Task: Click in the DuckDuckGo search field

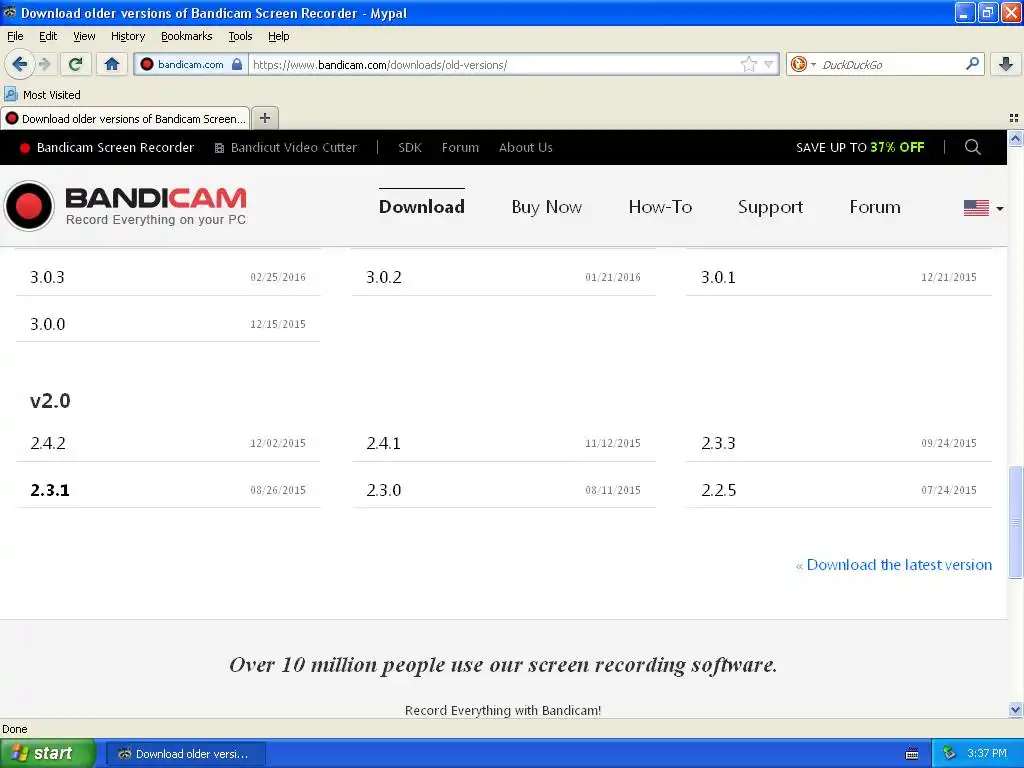Action: click(x=890, y=64)
